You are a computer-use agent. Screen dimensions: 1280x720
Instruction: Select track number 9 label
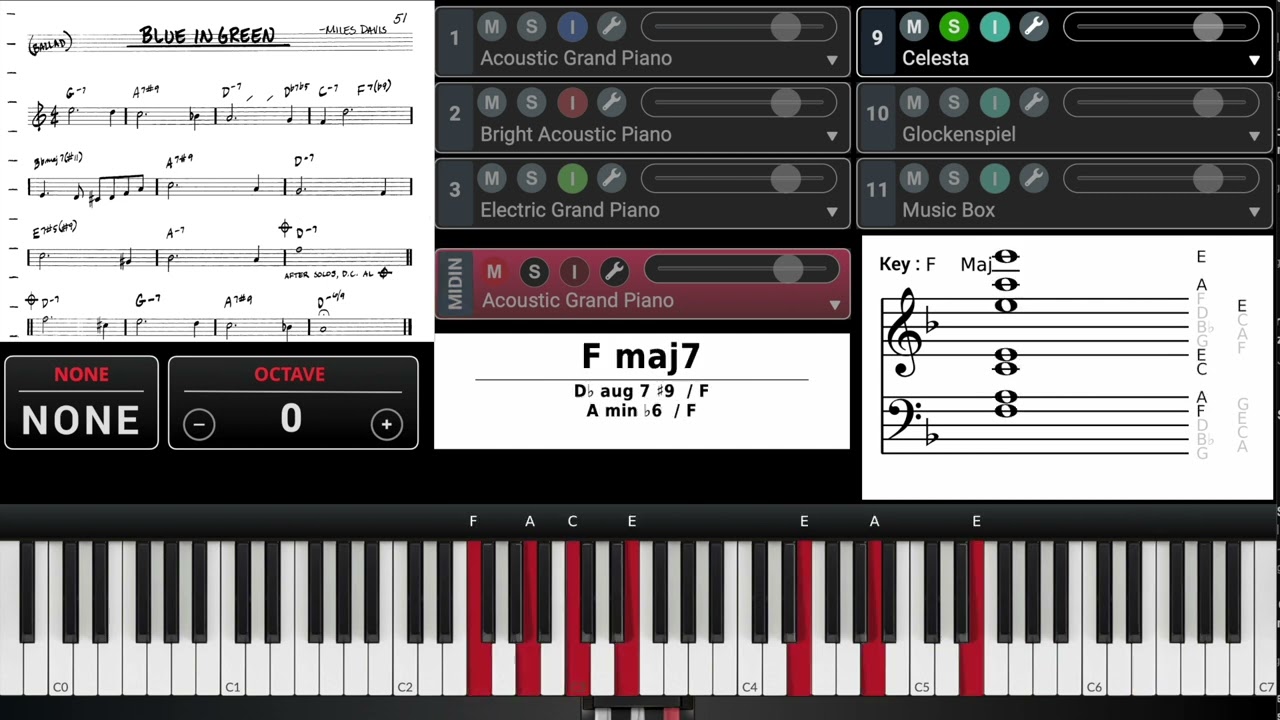(877, 38)
